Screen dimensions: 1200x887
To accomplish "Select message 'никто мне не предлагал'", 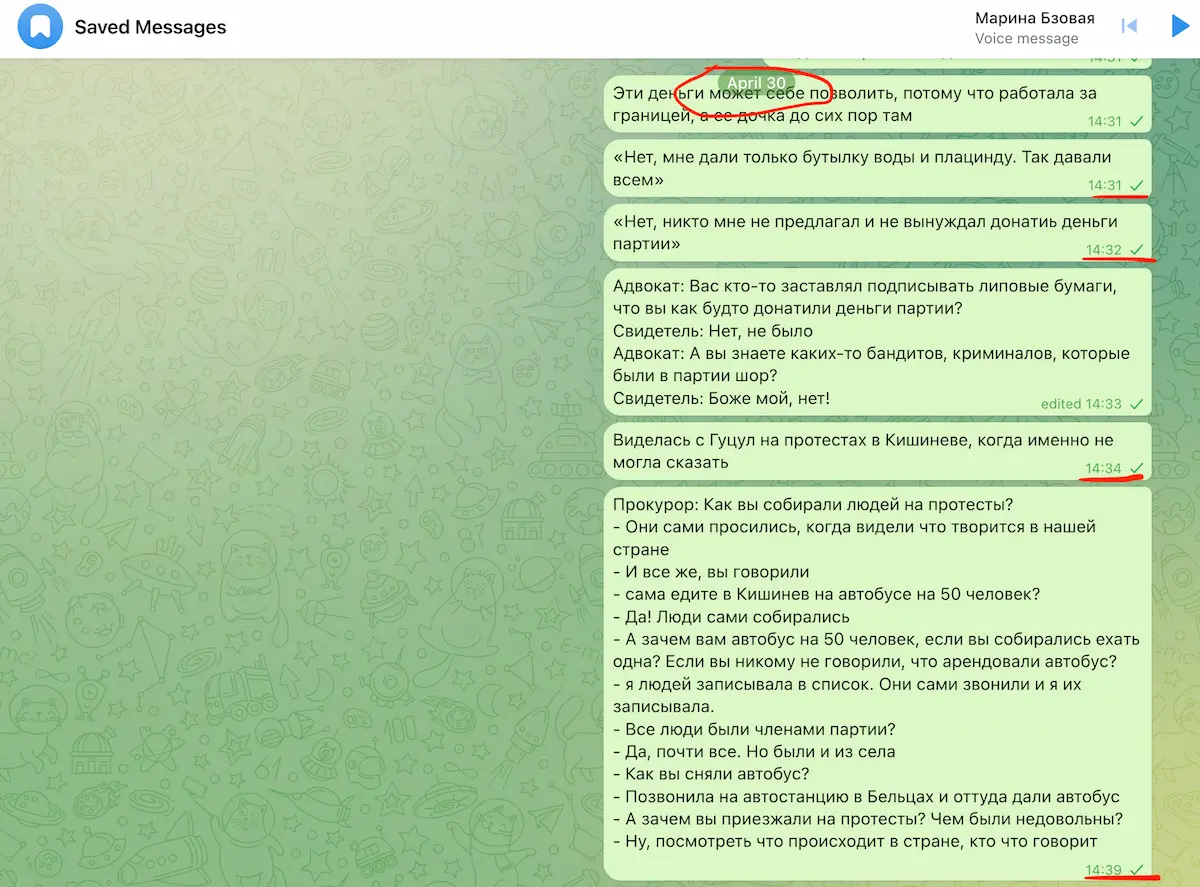I will coord(878,233).
